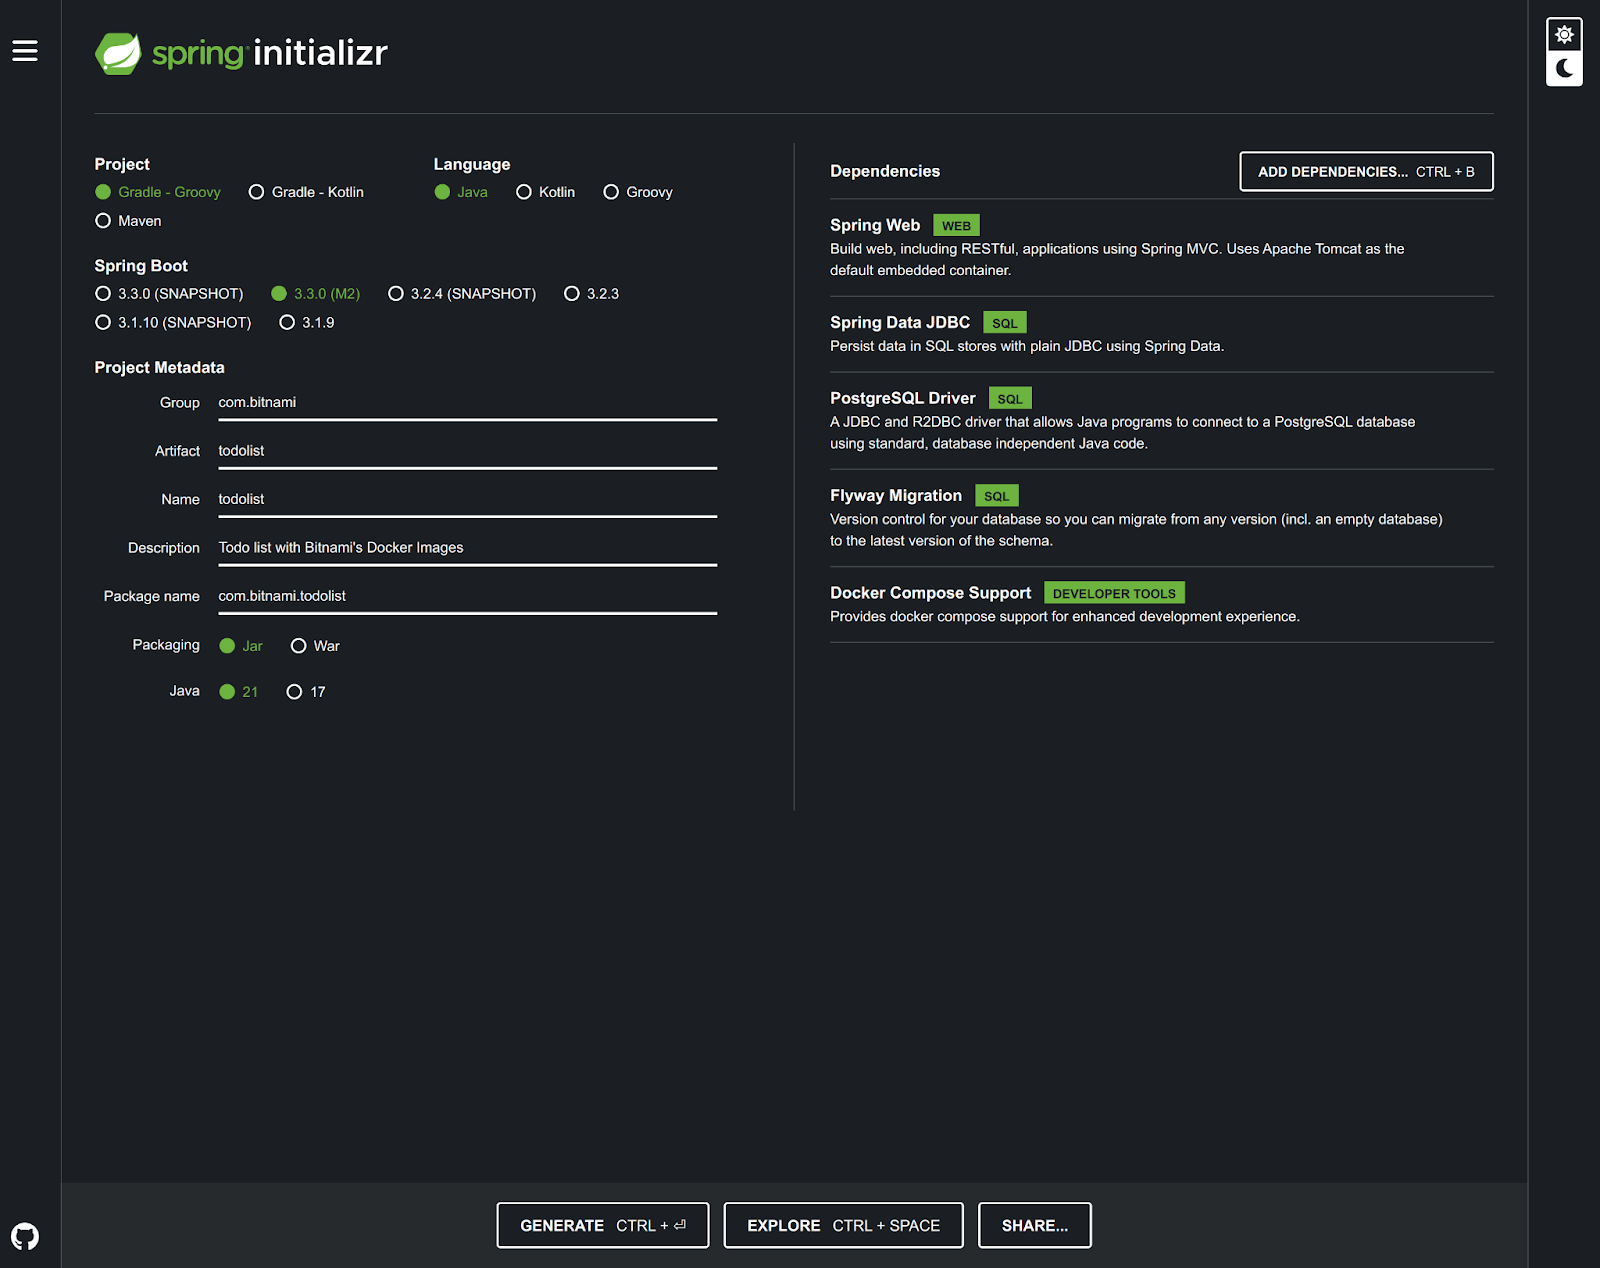Select Spring Boot 3.3.0 (SNAPSHOT)
The image size is (1600, 1268).
(x=169, y=294)
